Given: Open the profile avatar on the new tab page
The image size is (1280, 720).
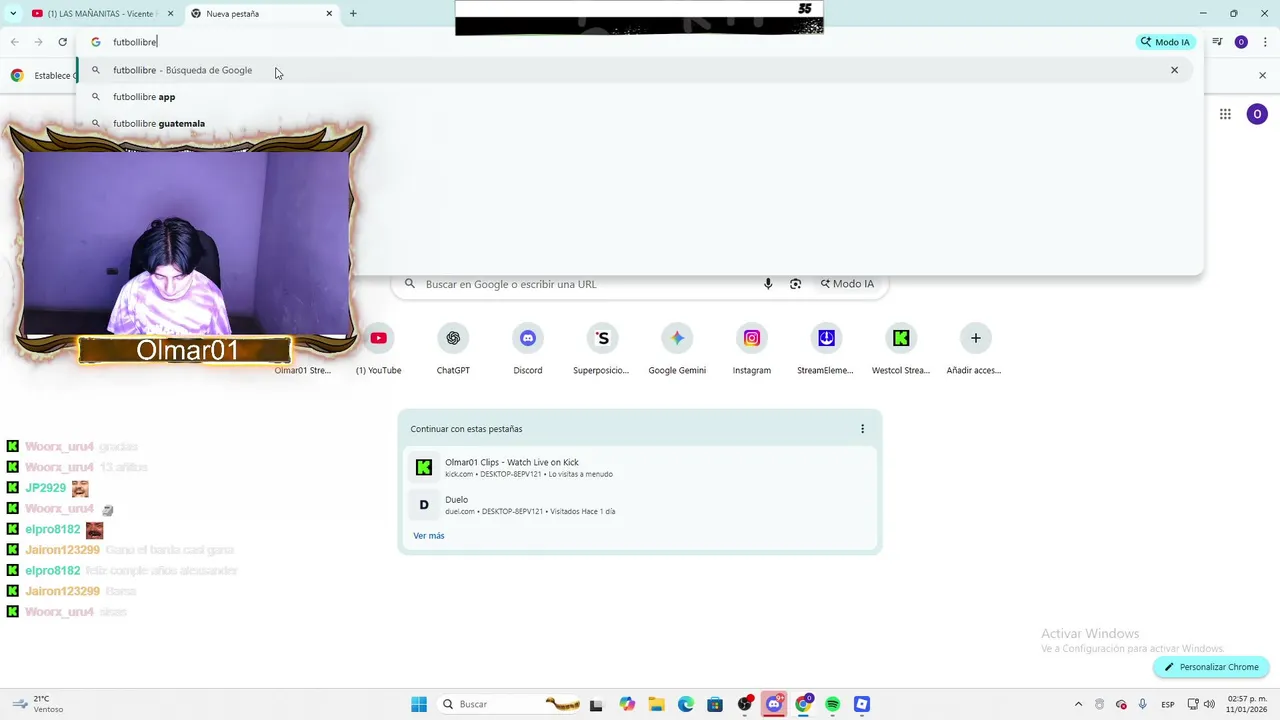Looking at the screenshot, I should click(x=1257, y=114).
